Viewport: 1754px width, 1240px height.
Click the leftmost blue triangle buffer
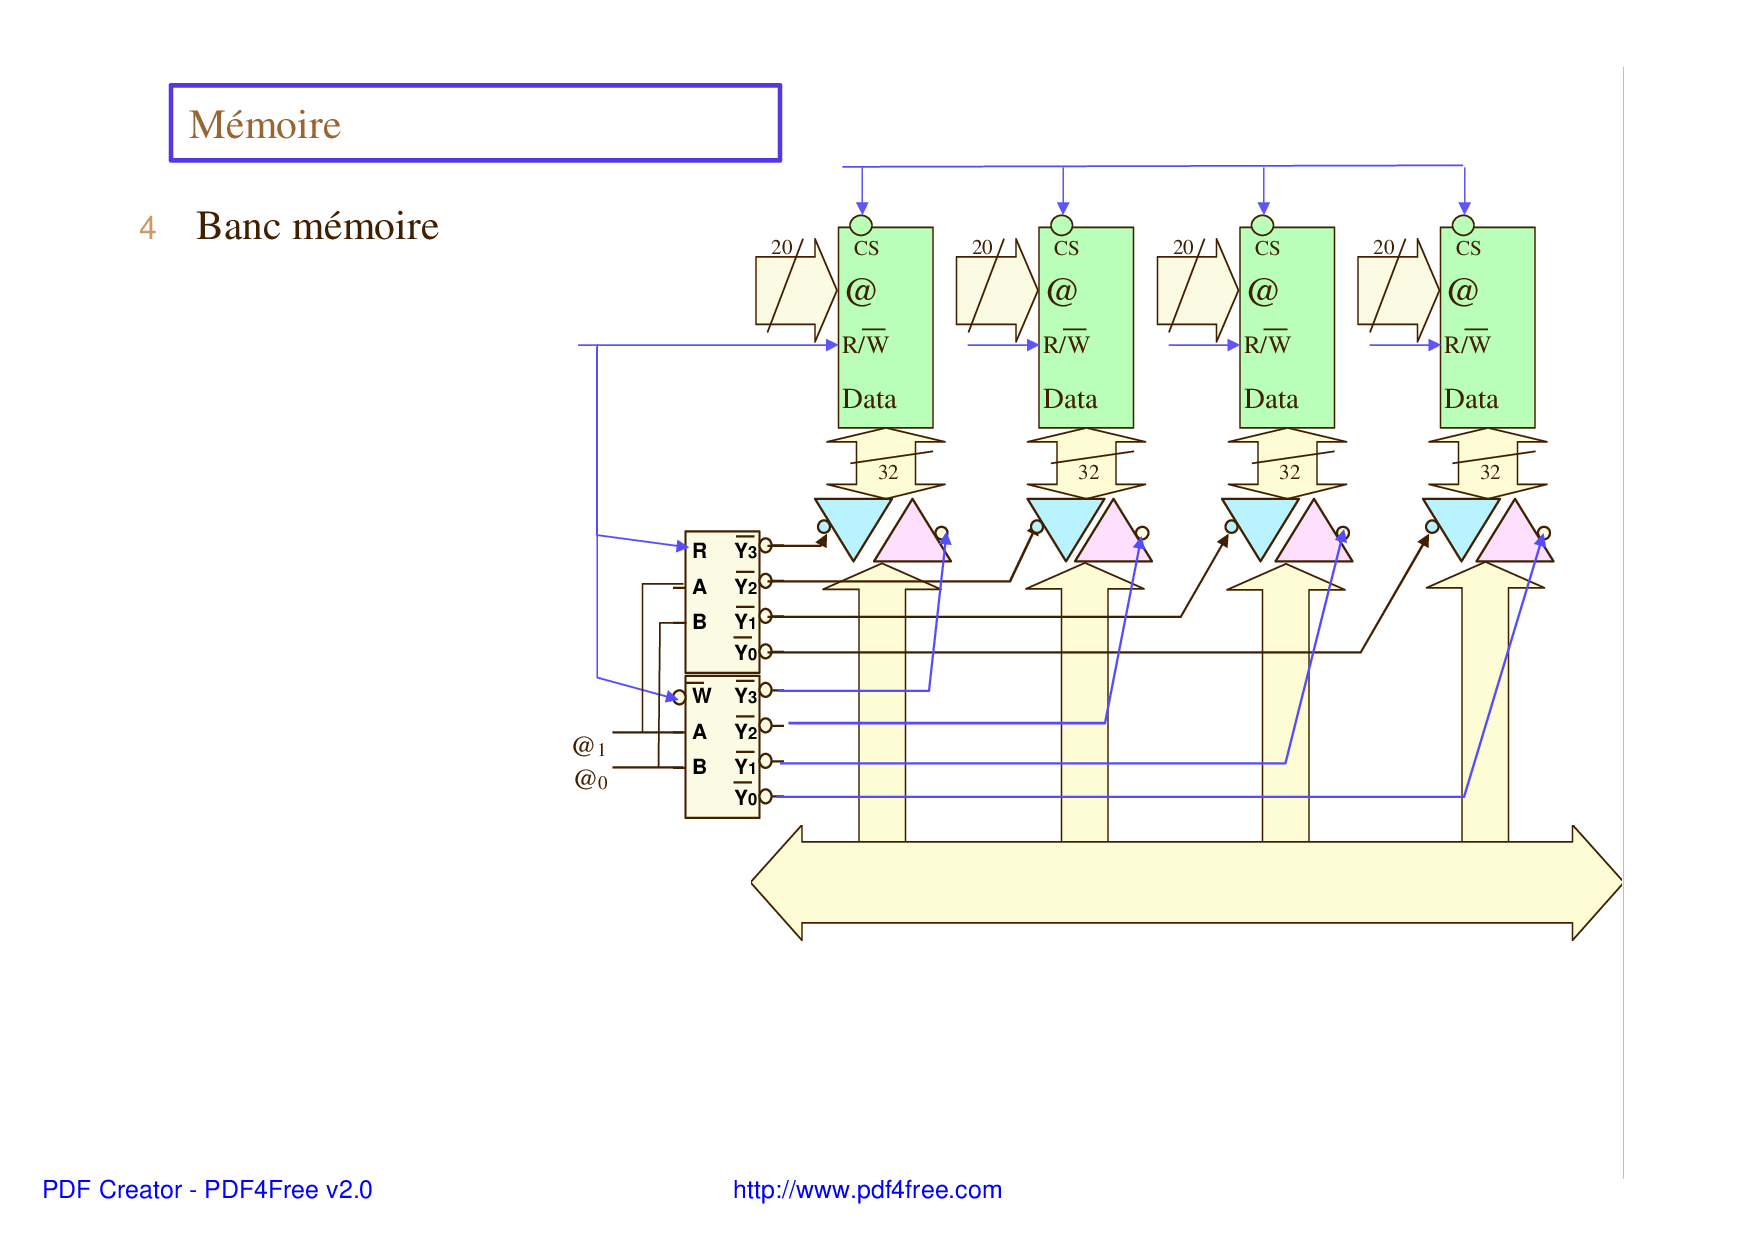853,523
